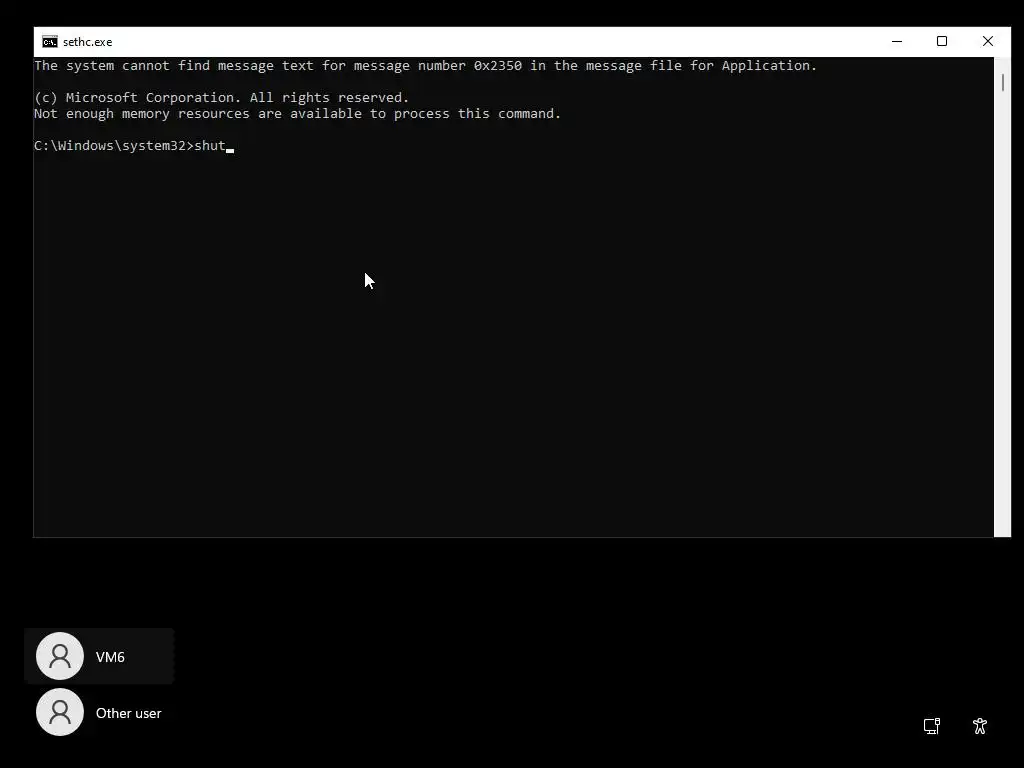1024x768 pixels.
Task: Close the sethc.exe command window
Action: 987,41
